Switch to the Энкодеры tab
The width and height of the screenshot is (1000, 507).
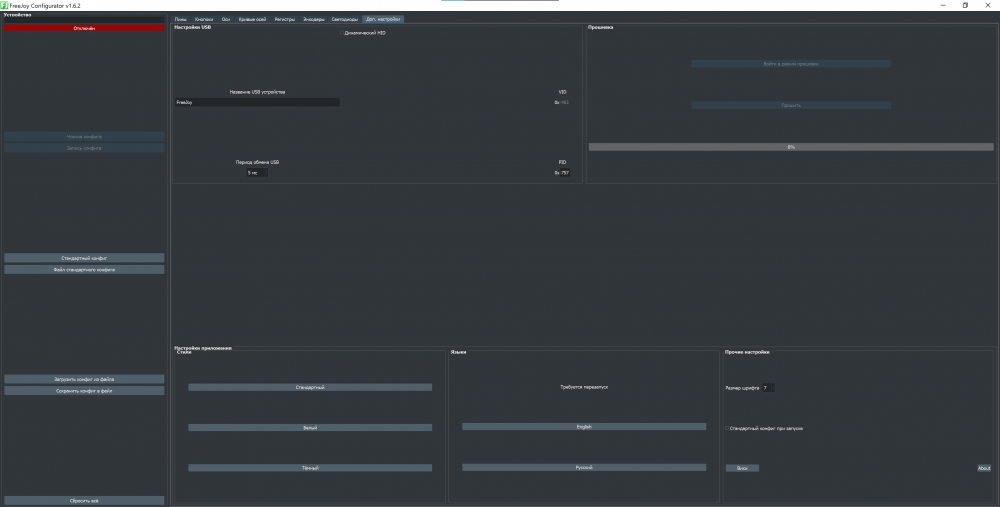tap(313, 19)
